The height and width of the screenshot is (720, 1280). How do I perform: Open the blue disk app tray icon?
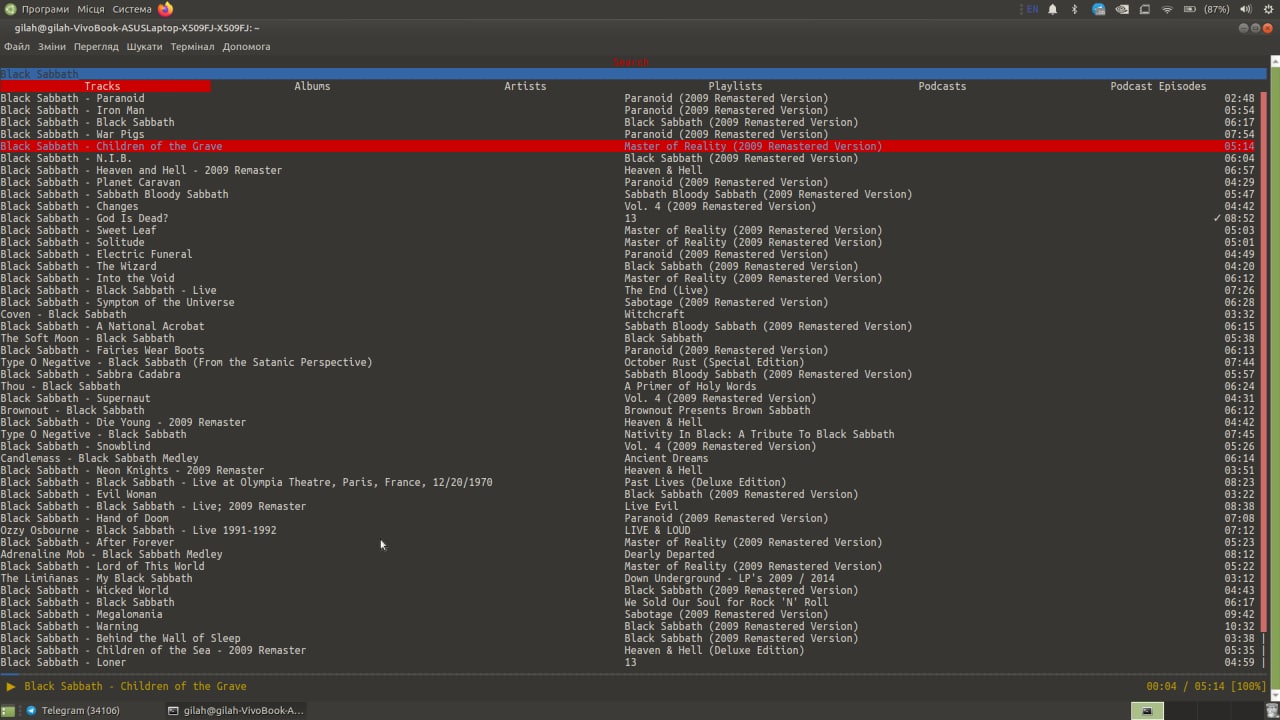click(x=1099, y=9)
